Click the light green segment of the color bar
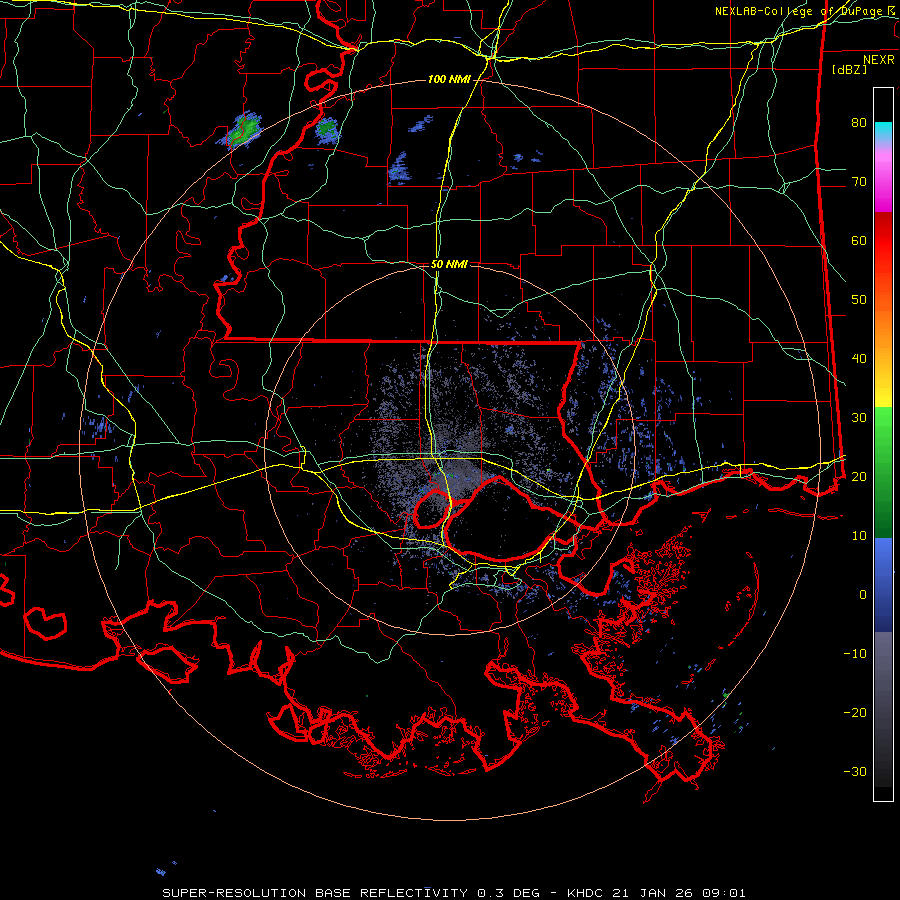This screenshot has height=900, width=900. [x=883, y=428]
